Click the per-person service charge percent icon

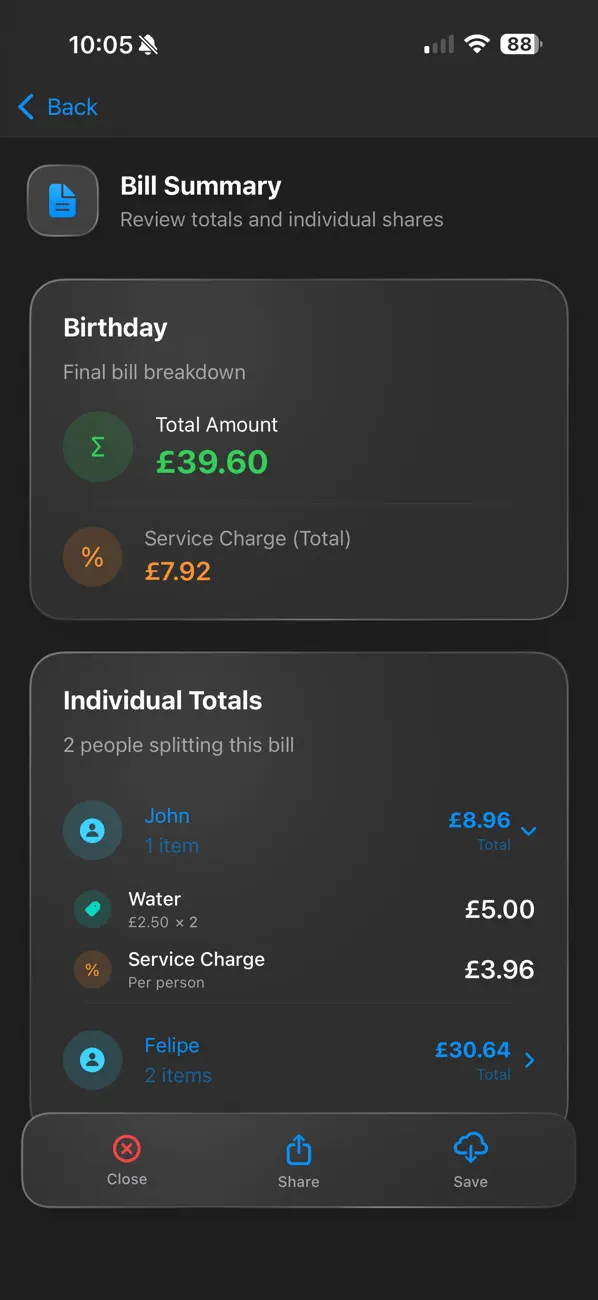[92, 969]
